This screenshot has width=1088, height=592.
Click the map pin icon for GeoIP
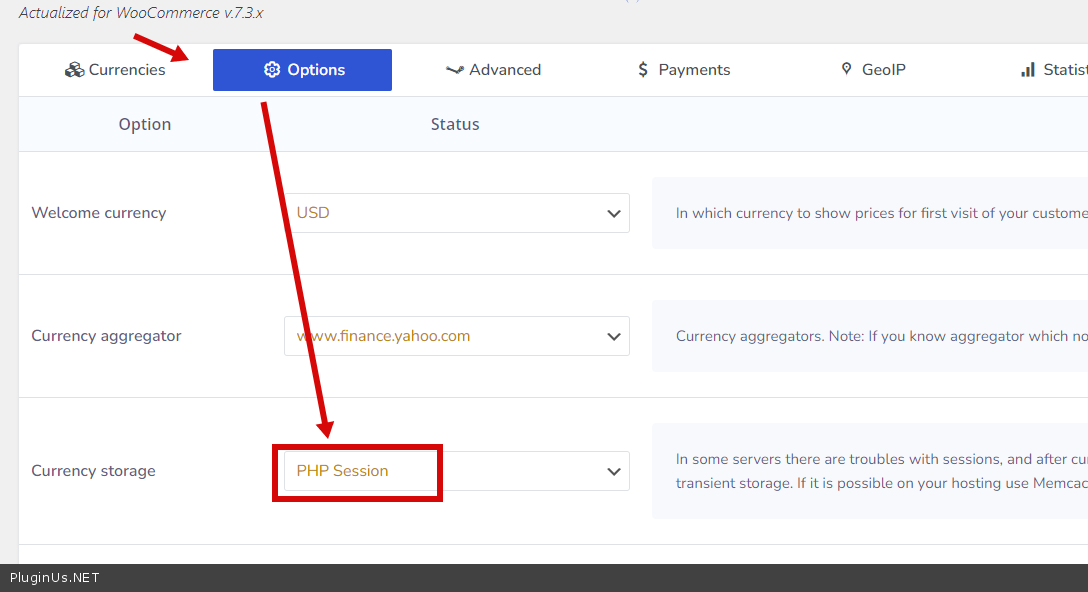point(847,70)
